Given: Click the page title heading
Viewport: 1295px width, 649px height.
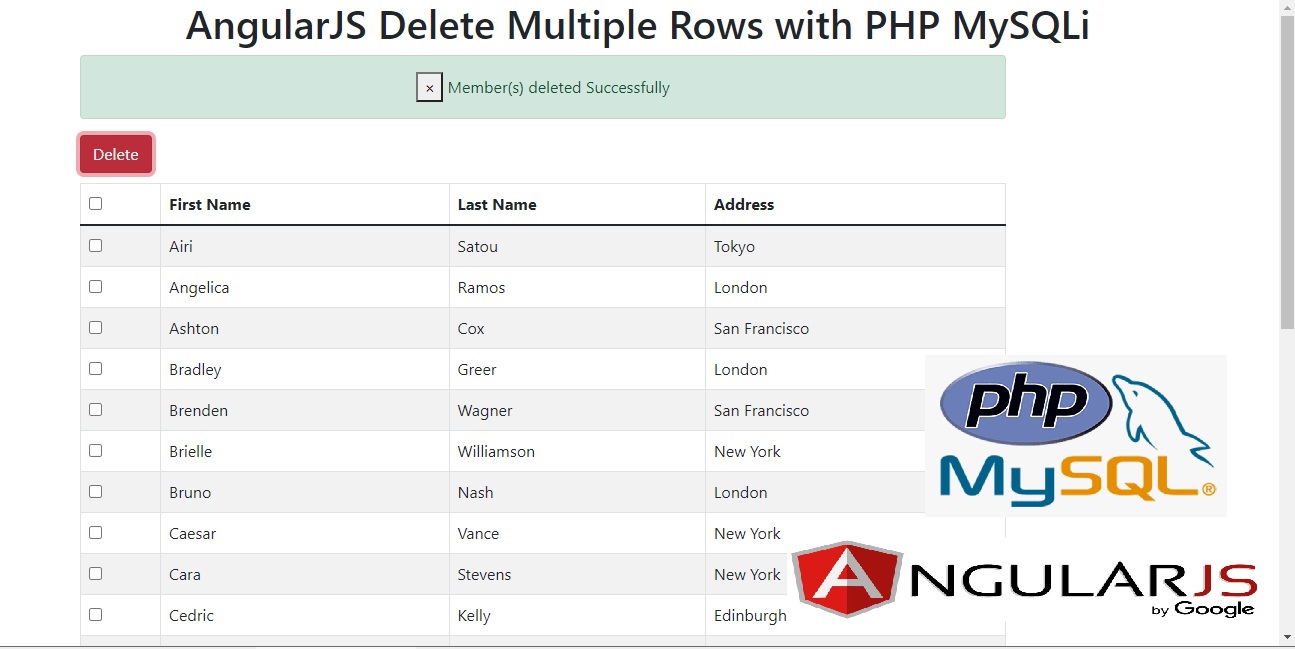Looking at the screenshot, I should 638,25.
